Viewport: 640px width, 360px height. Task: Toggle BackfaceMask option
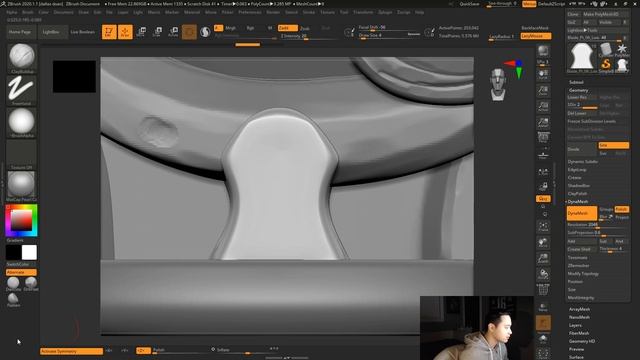(x=535, y=28)
